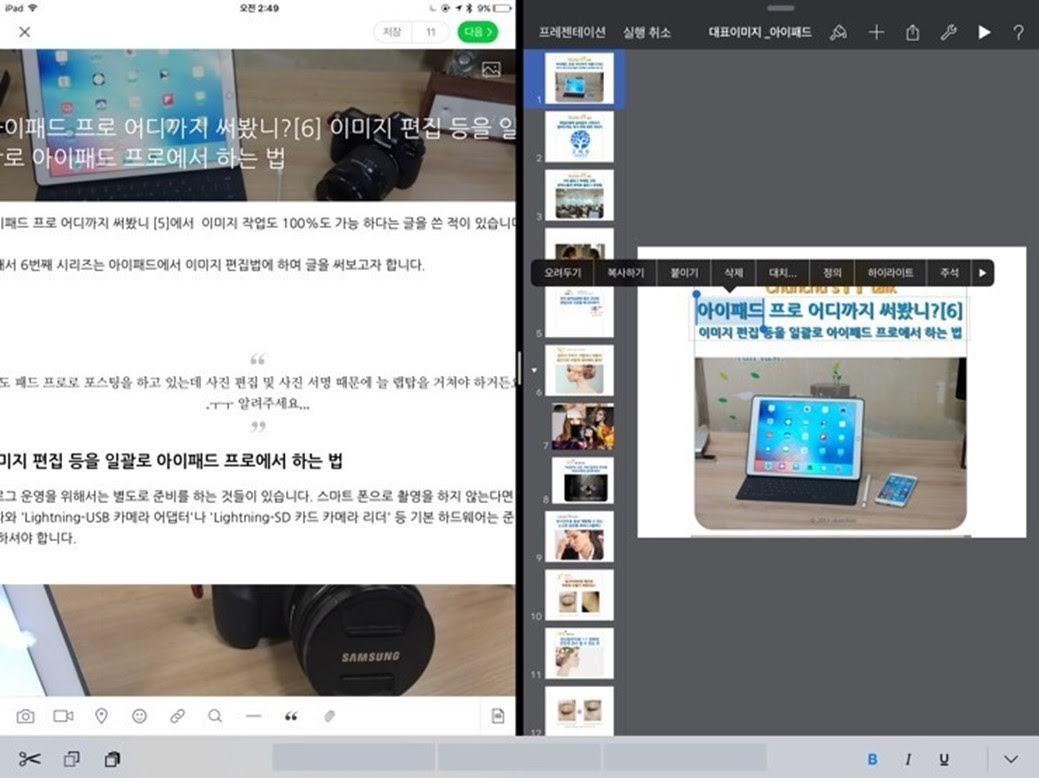This screenshot has height=778, width=1039.
Task: Insert a video with the camcorder icon
Action: point(64,716)
